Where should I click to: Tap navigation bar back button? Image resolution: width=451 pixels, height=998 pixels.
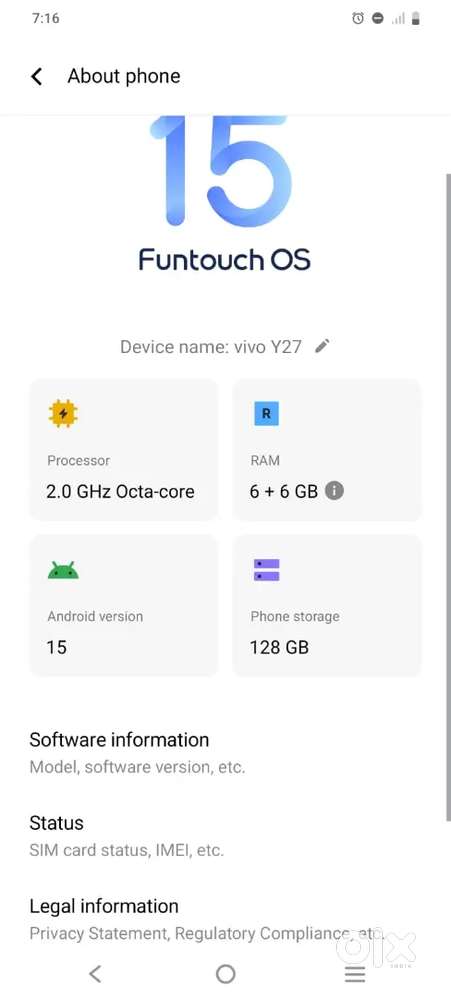click(95, 973)
